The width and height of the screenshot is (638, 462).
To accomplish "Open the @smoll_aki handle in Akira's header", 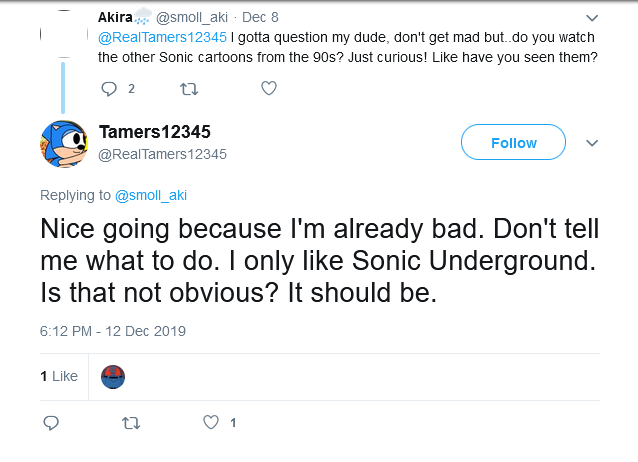I will (193, 17).
